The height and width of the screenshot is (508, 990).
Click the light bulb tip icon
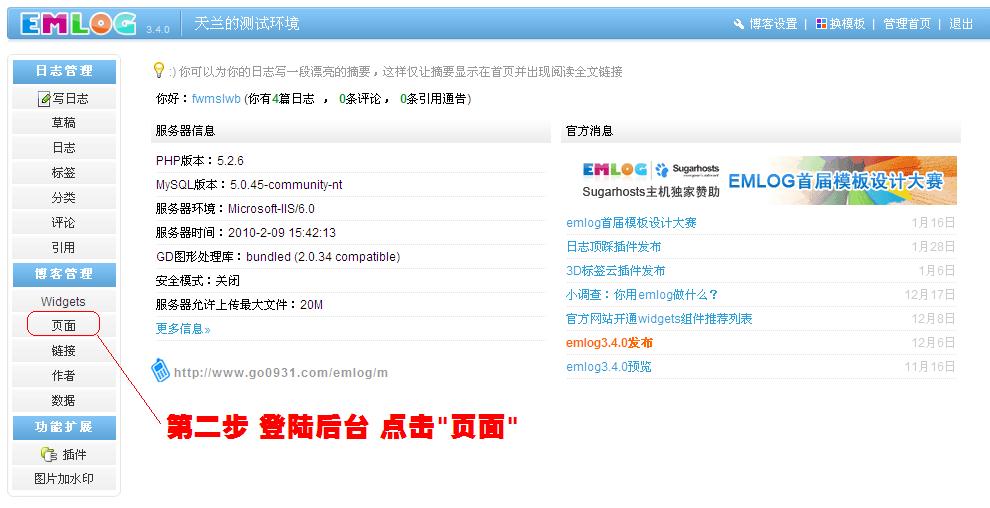(x=159, y=70)
